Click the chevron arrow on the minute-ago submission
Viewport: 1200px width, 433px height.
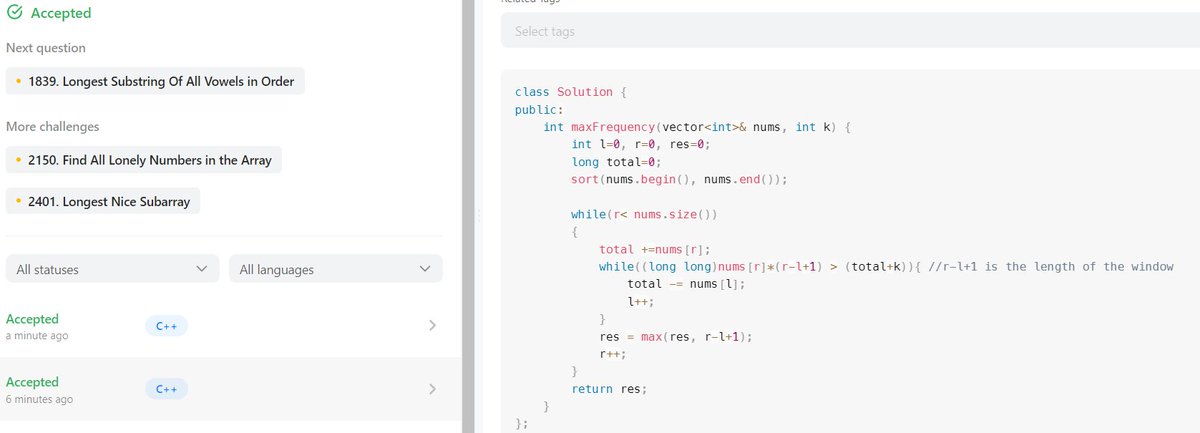(x=432, y=326)
